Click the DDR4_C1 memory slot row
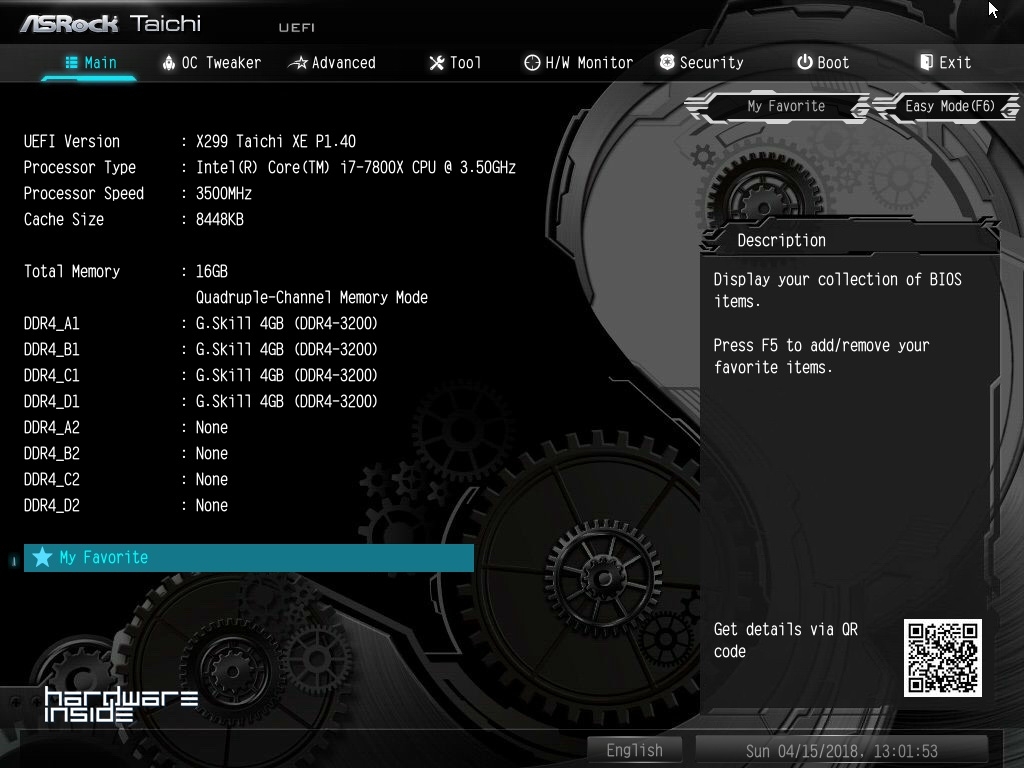1024x768 pixels. [x=200, y=376]
